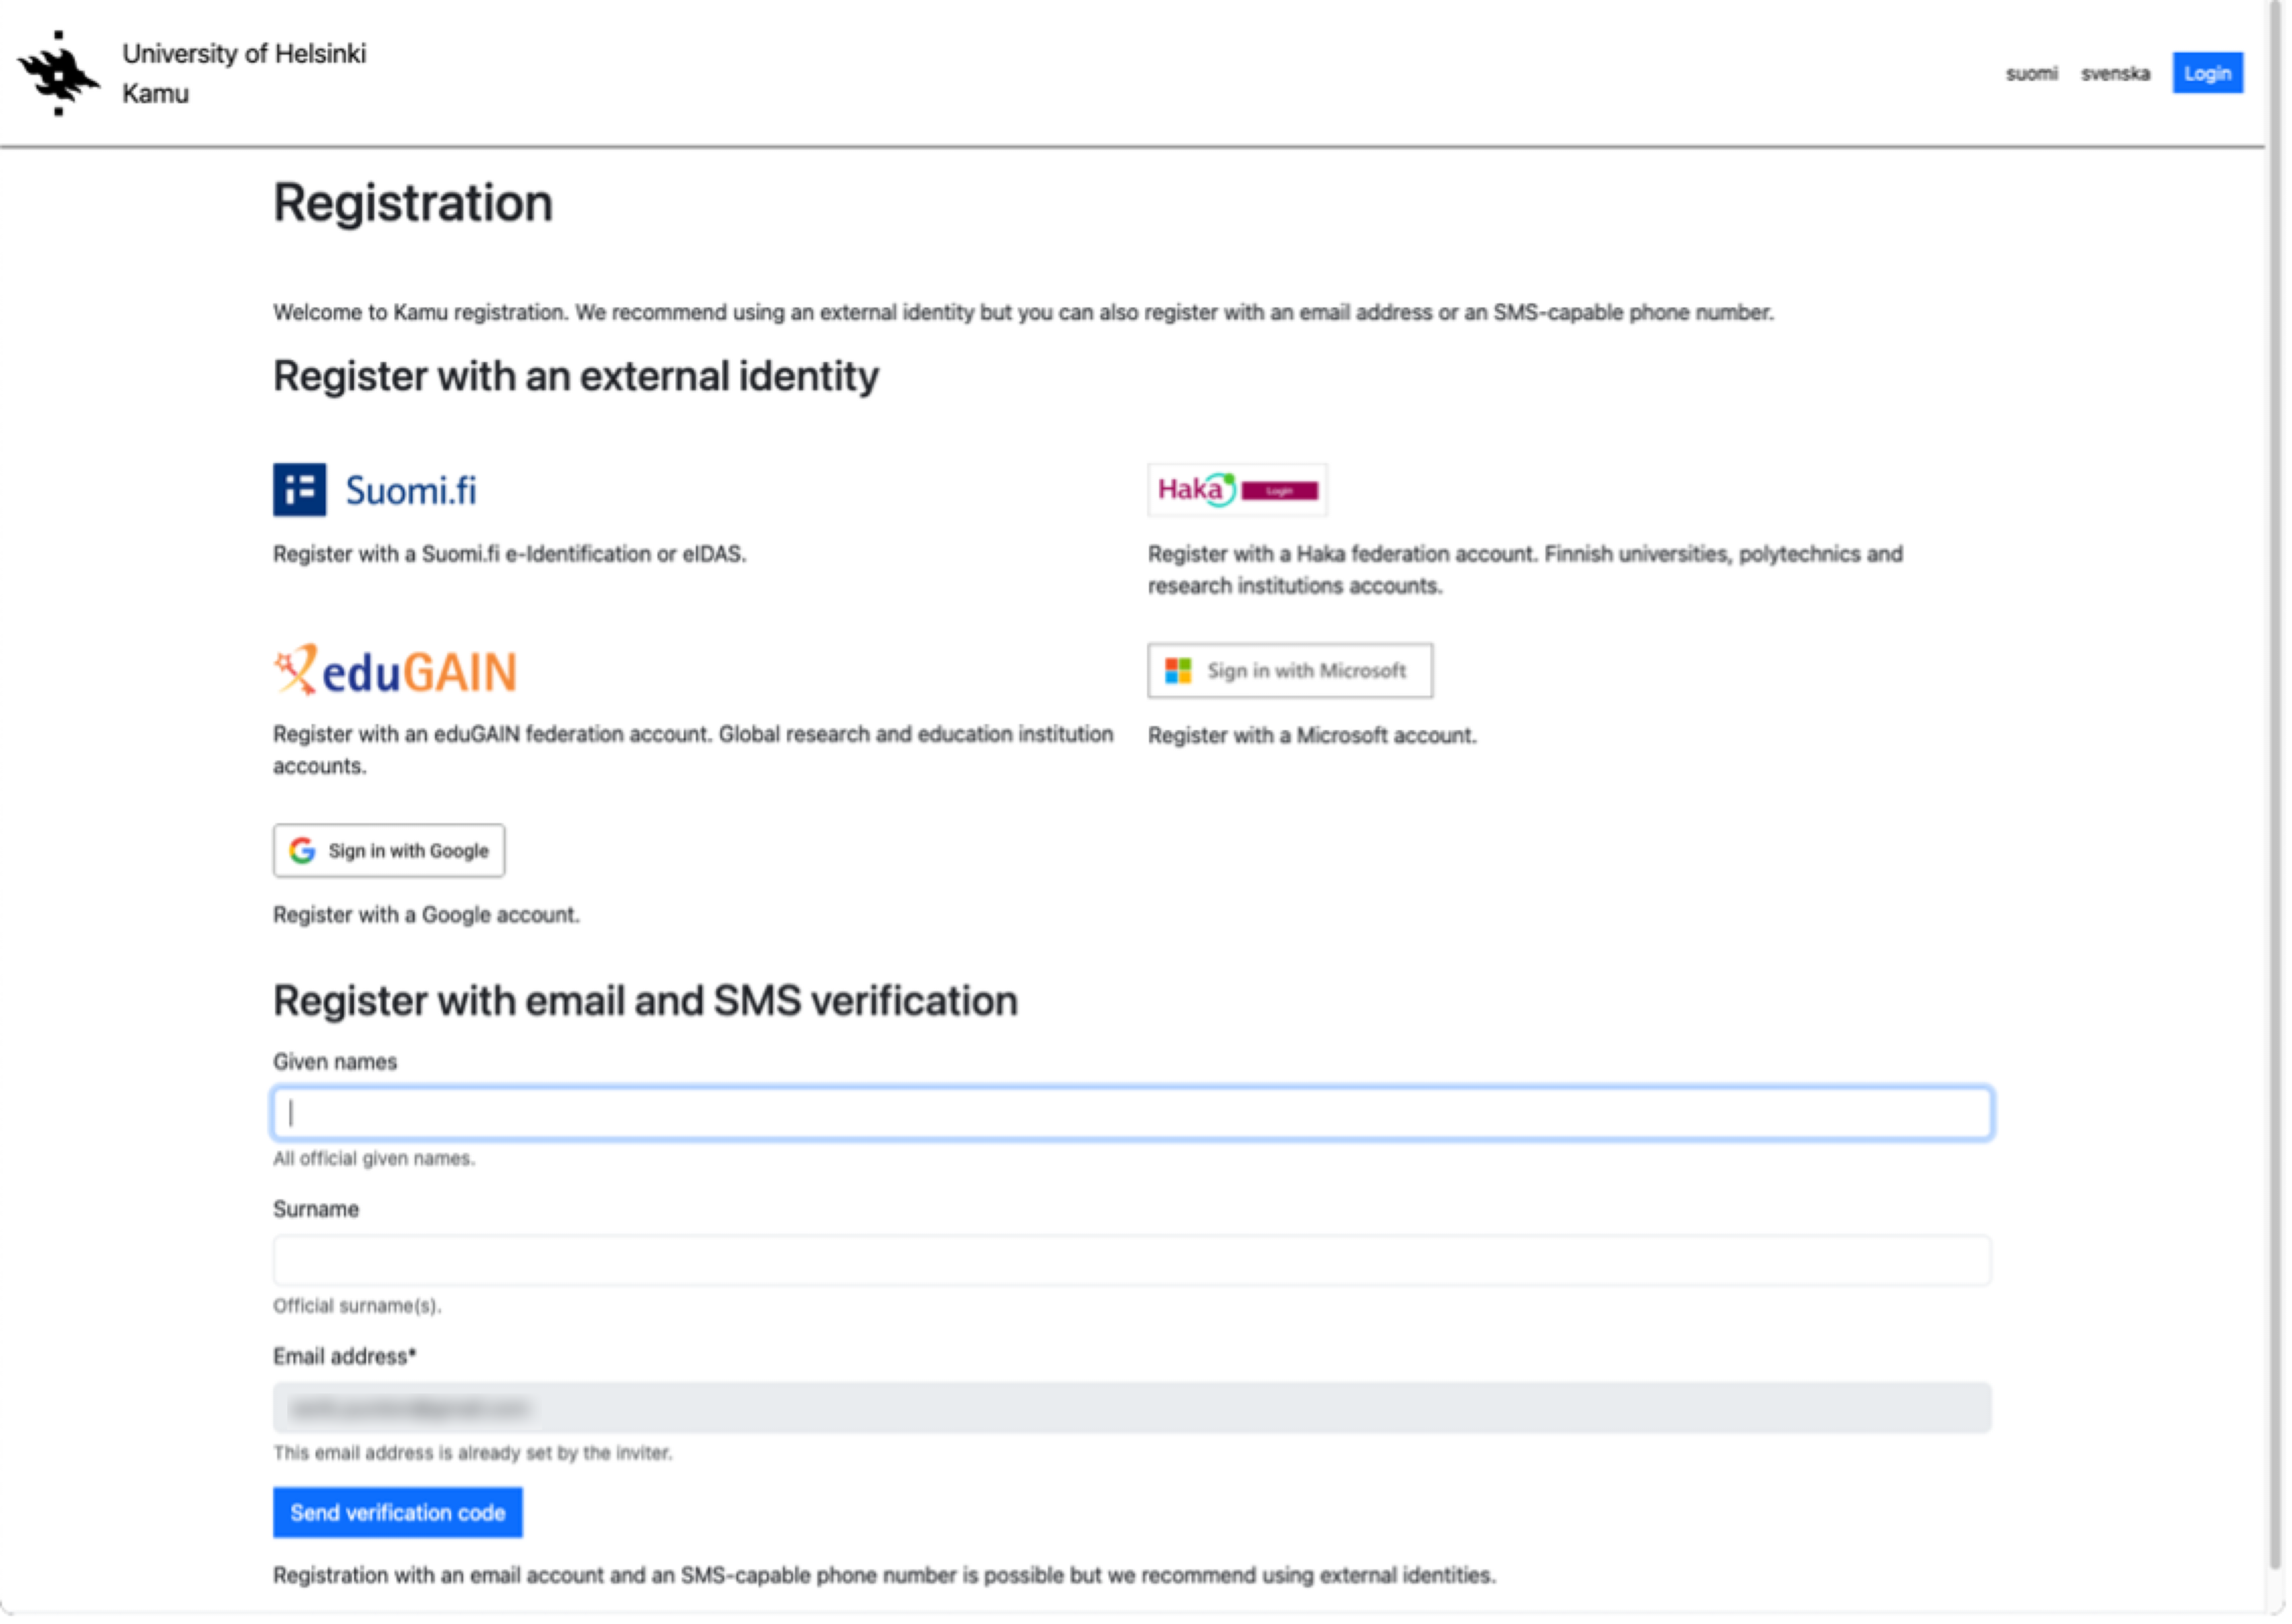Click the Suomi.fi wordmark text
The width and height of the screenshot is (2292, 1624).
[411, 491]
